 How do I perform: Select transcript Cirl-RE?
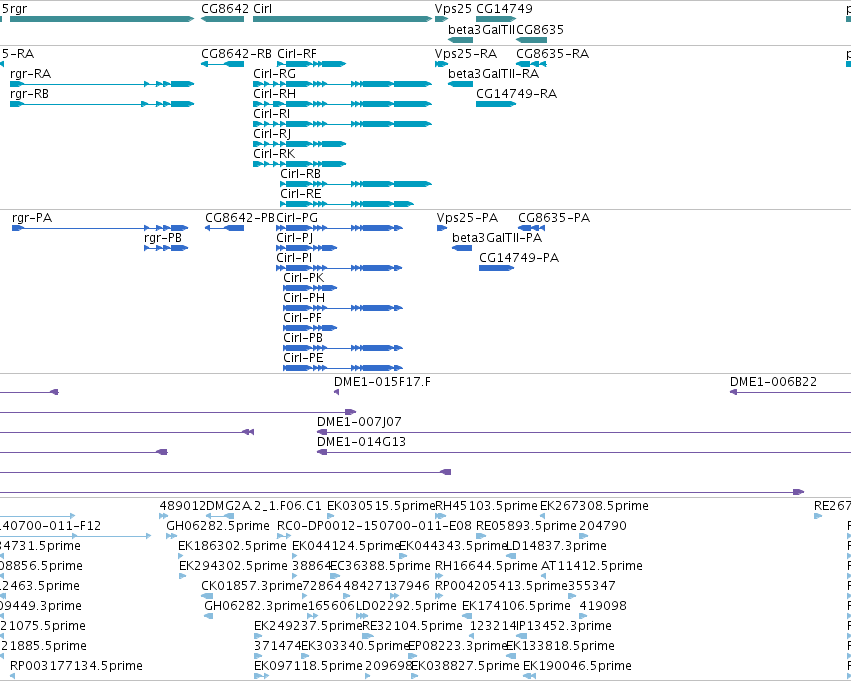click(347, 204)
